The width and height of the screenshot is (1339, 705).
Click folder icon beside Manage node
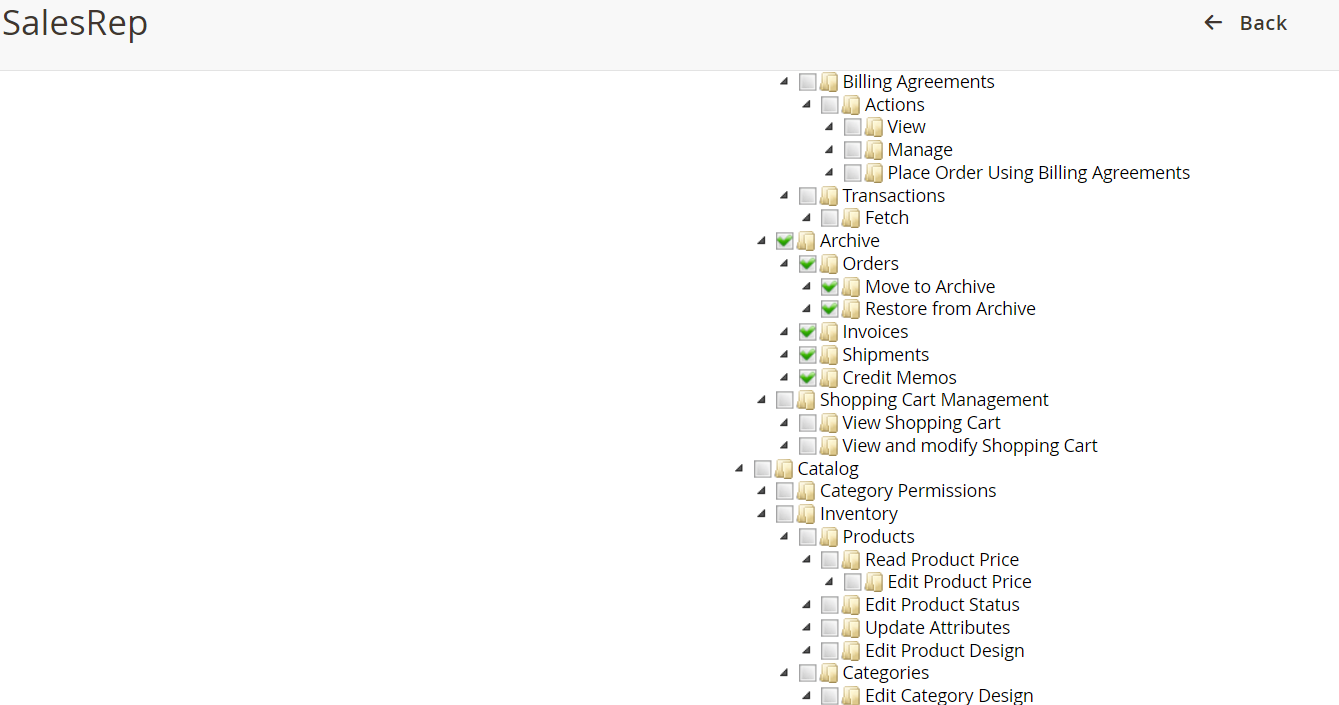pos(874,150)
